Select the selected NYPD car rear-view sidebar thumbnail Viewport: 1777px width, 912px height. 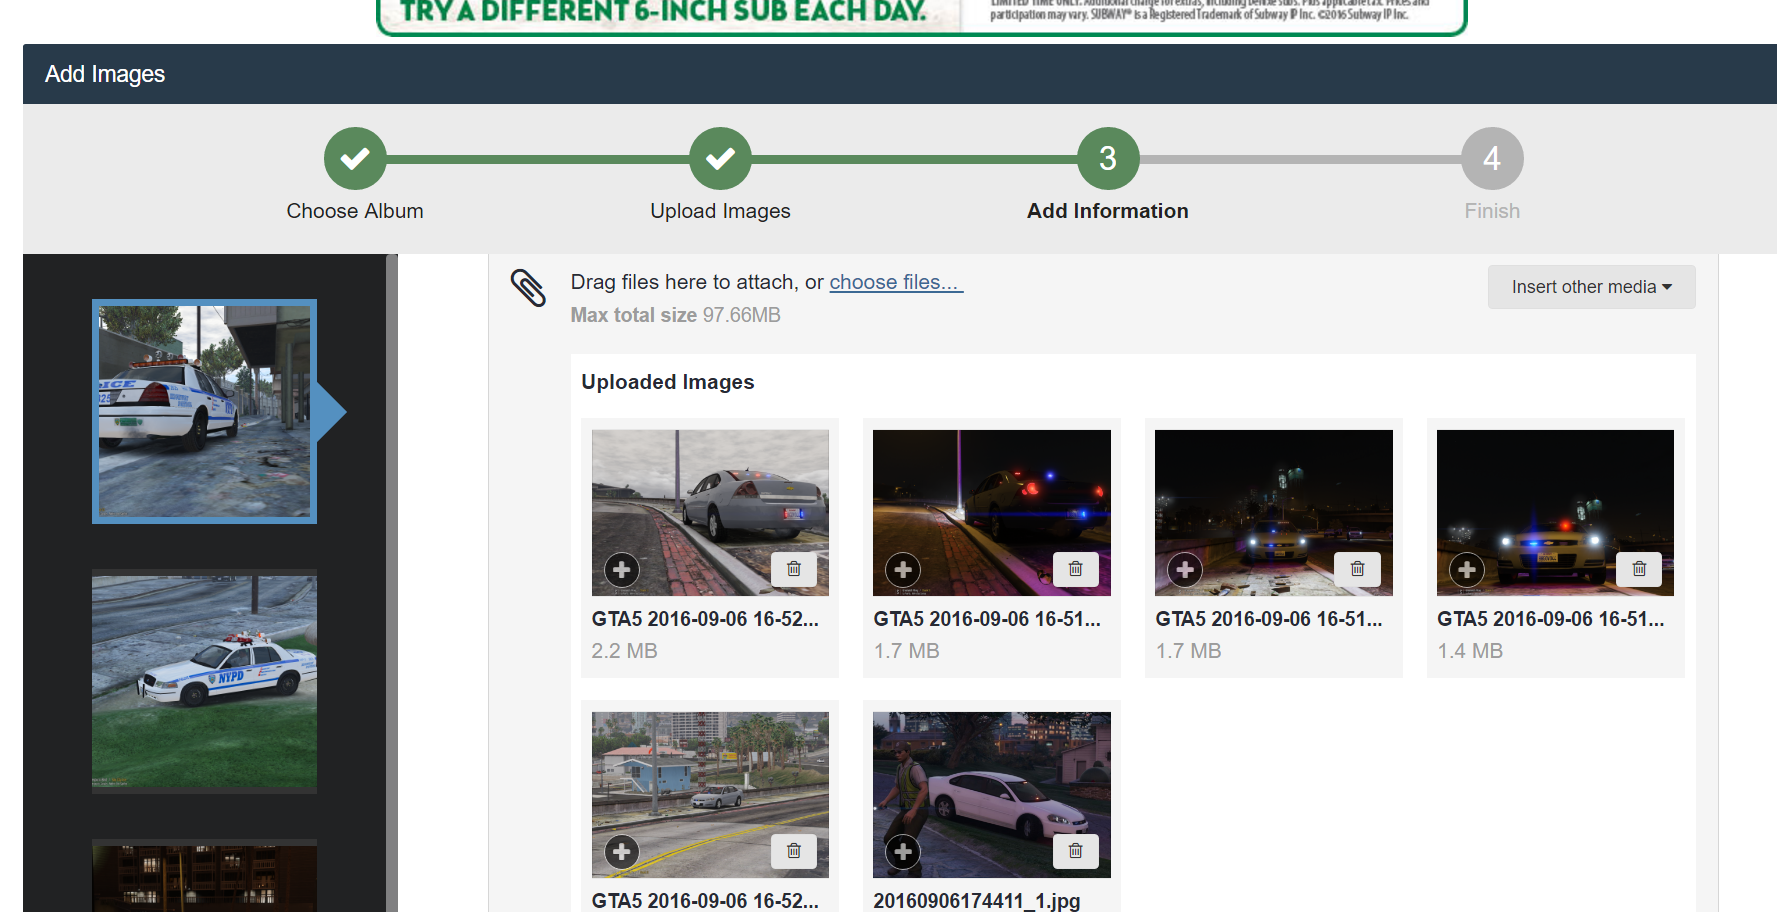[x=204, y=411]
